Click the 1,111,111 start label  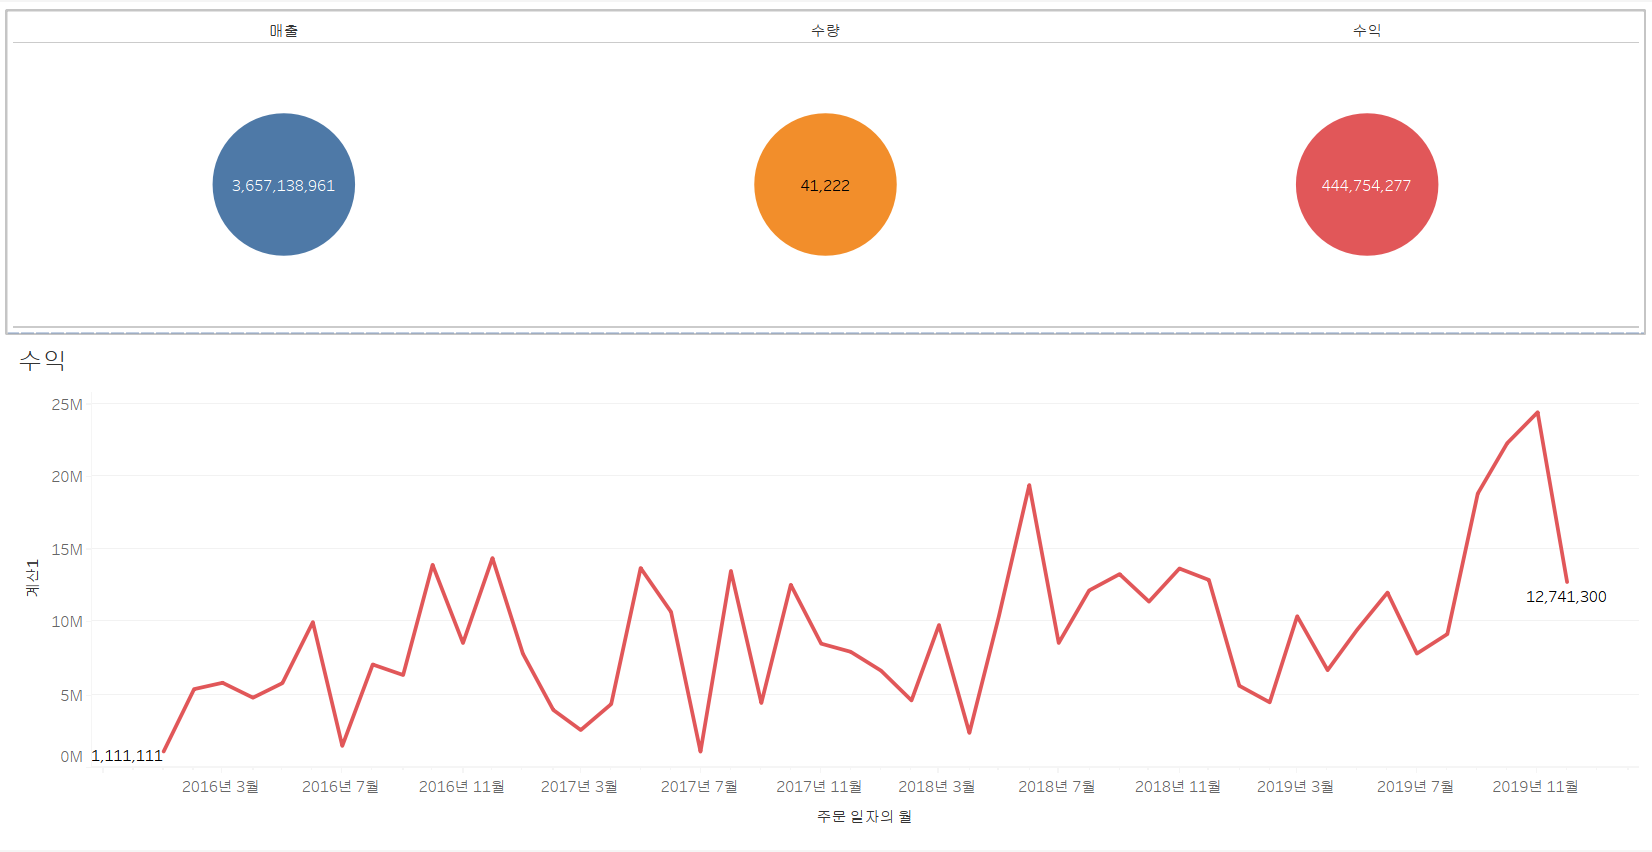click(127, 756)
